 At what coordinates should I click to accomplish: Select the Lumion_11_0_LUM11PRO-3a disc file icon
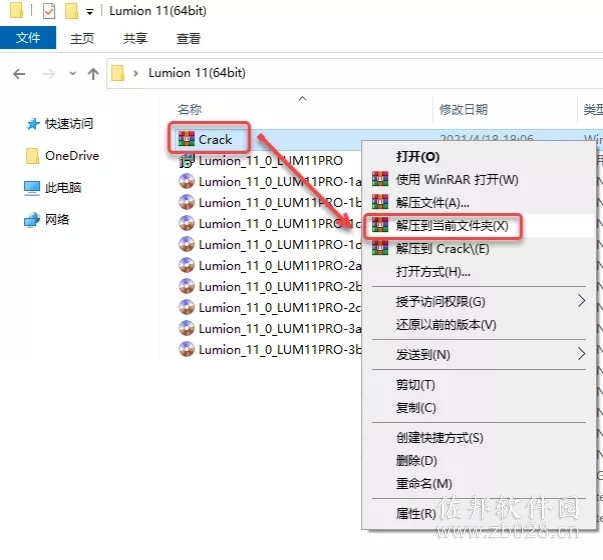pos(187,328)
